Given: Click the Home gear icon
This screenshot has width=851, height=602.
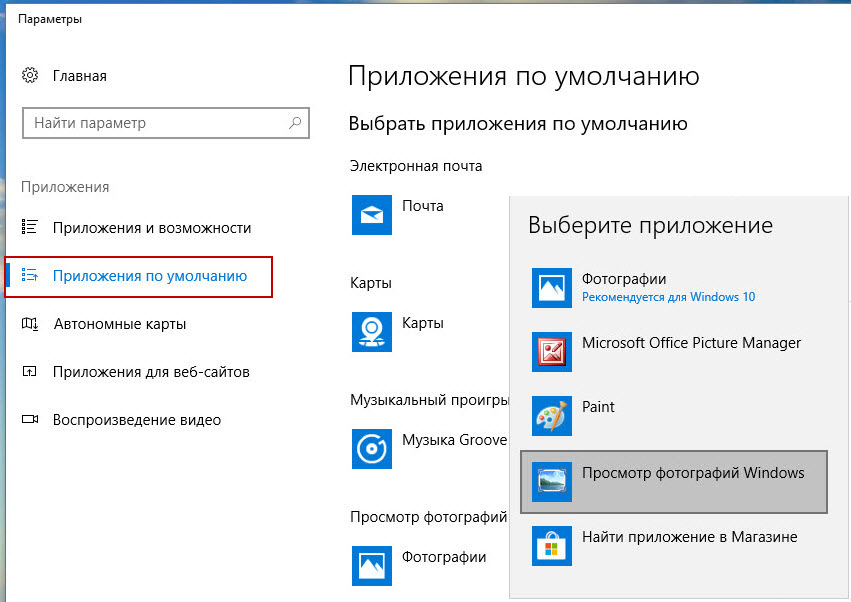Looking at the screenshot, I should [31, 76].
